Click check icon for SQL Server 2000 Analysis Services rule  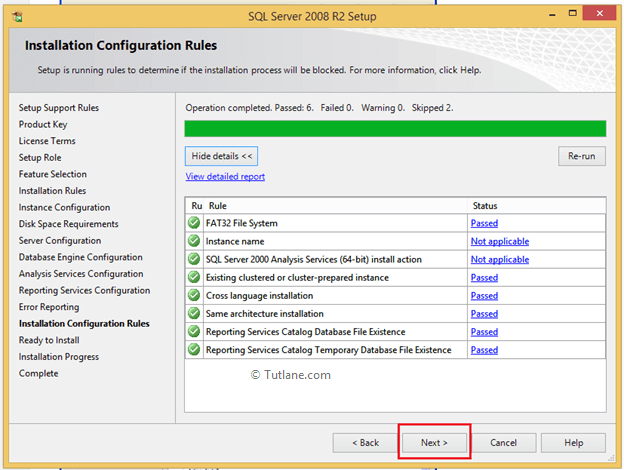click(194, 259)
